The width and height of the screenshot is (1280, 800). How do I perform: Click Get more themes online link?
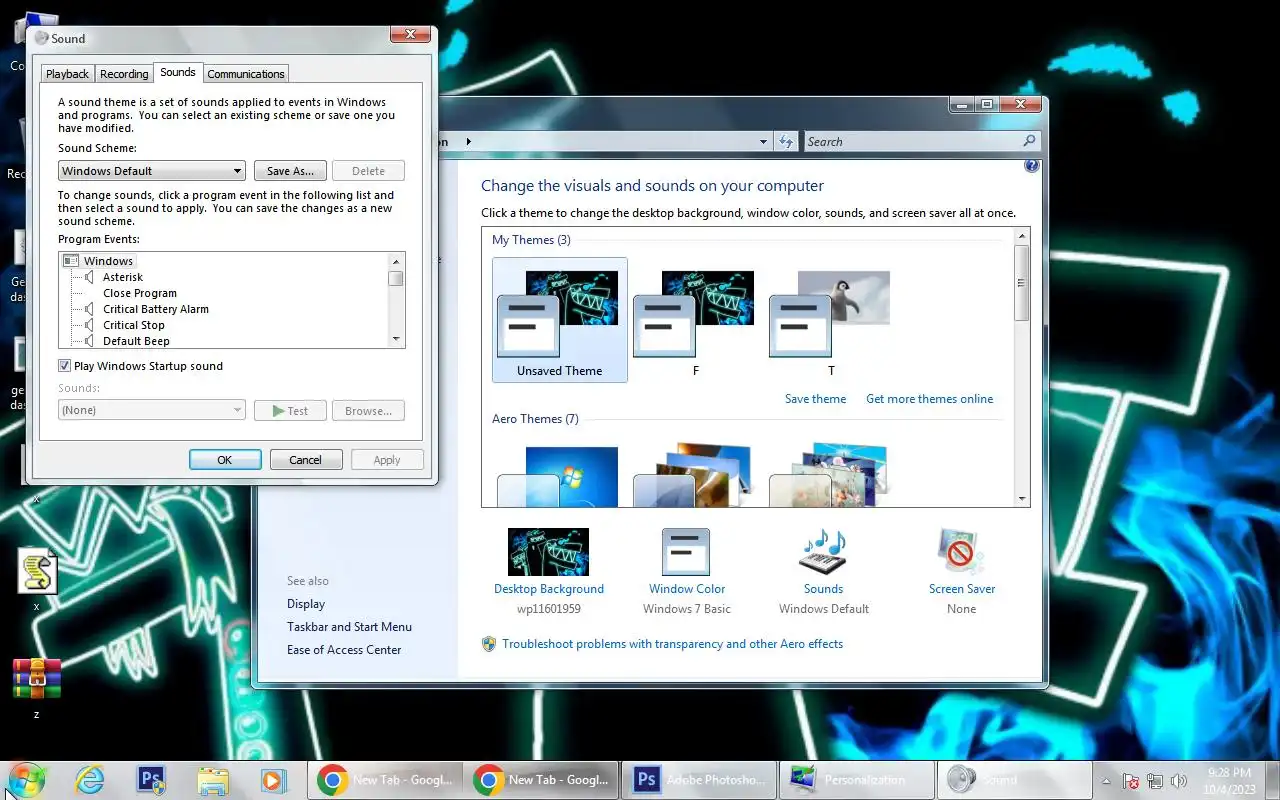pyautogui.click(x=930, y=399)
